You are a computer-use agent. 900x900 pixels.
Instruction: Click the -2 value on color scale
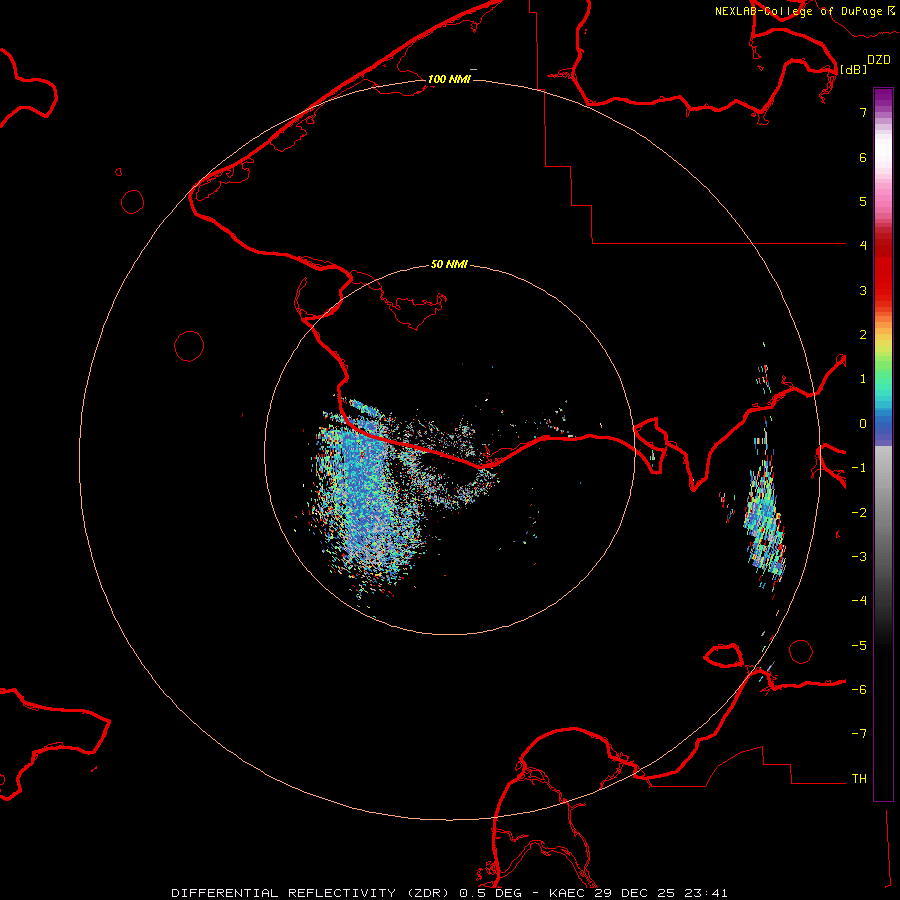click(x=859, y=513)
